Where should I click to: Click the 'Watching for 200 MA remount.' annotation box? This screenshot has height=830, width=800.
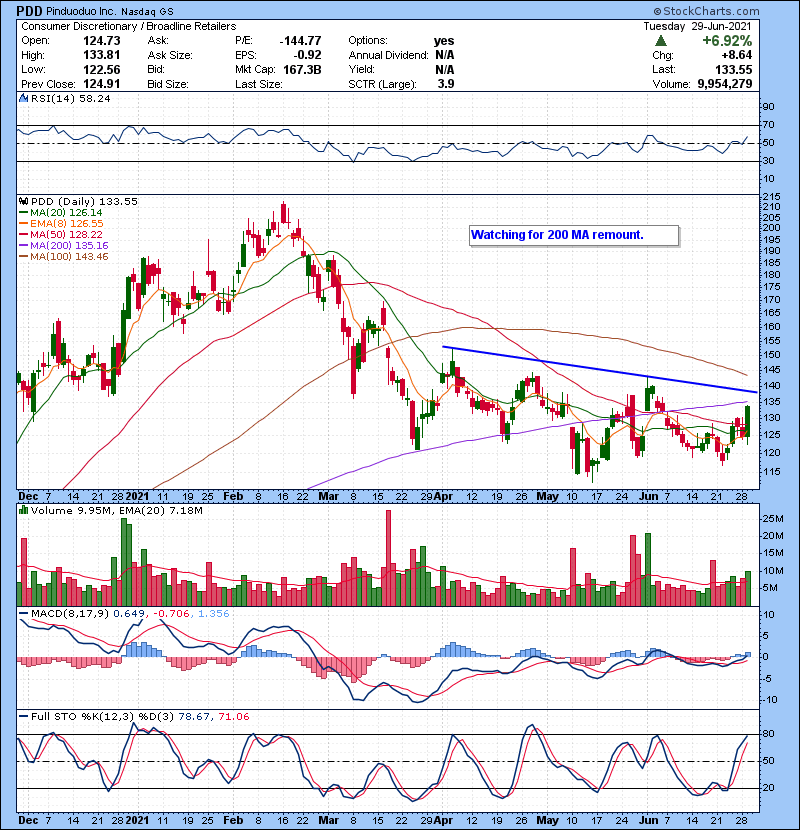tap(573, 236)
